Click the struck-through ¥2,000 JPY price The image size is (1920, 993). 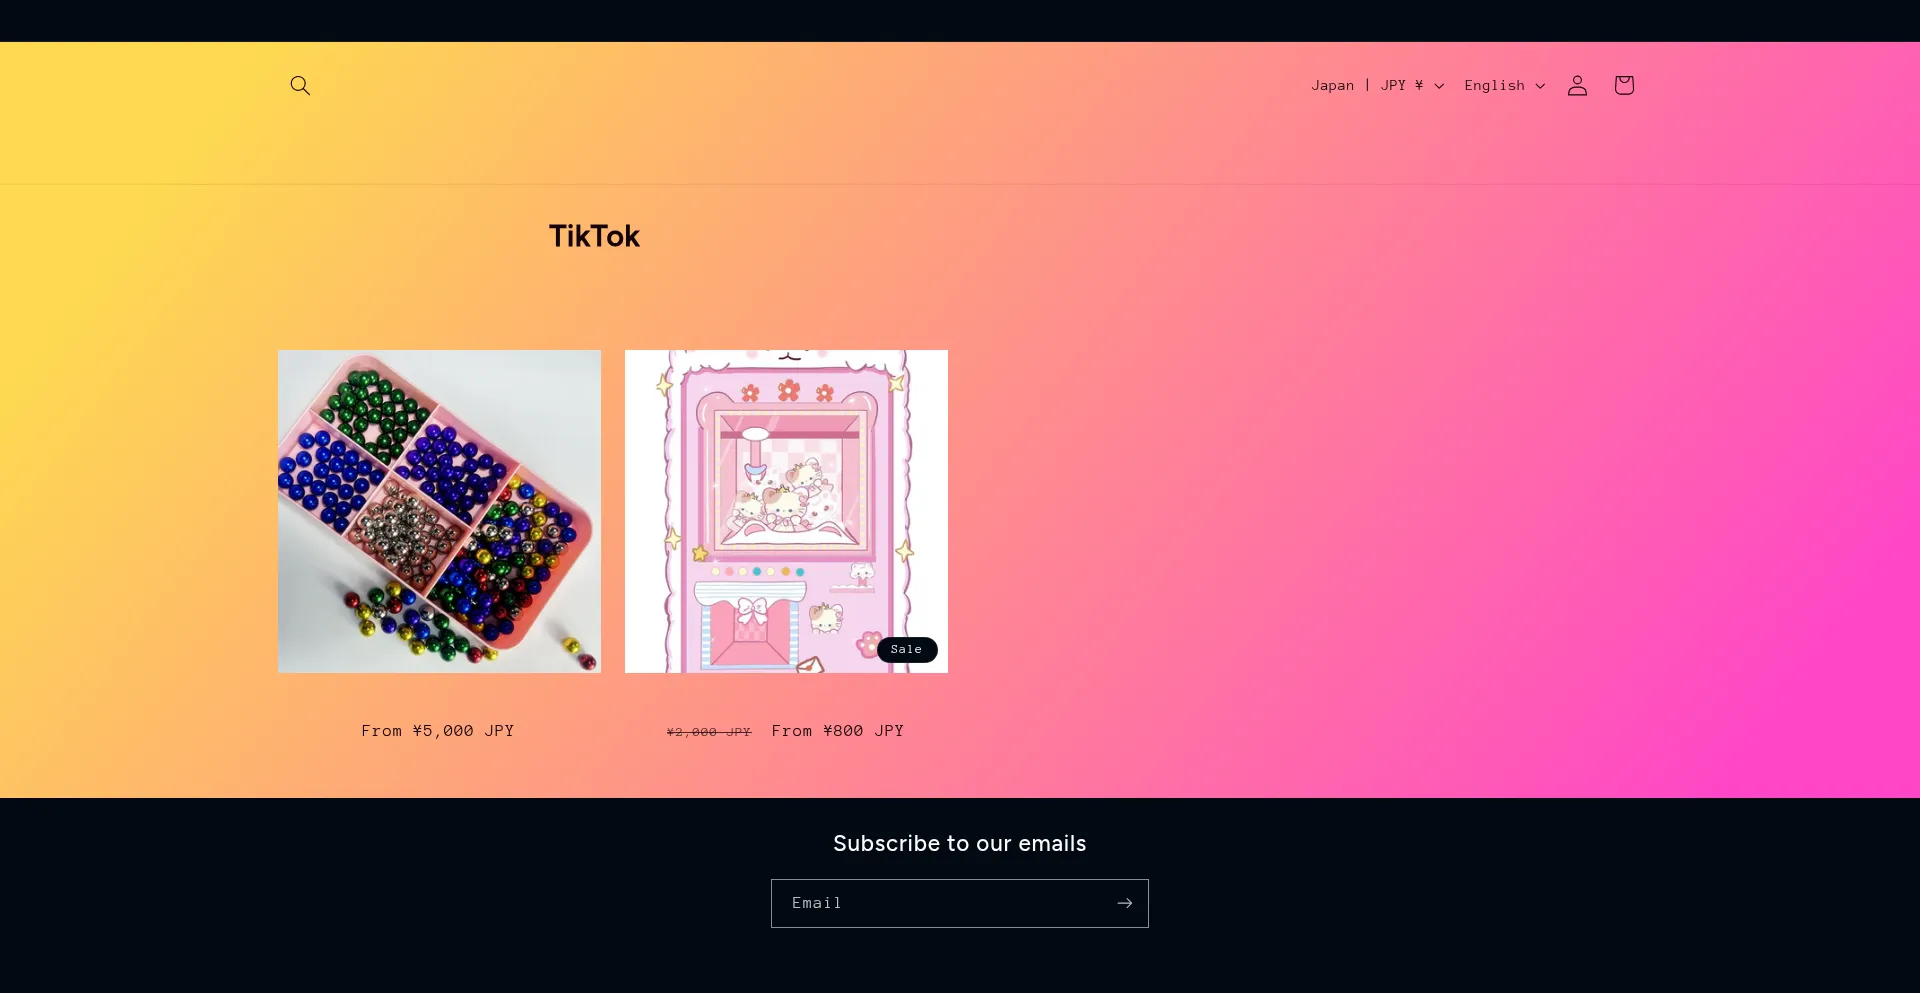pyautogui.click(x=709, y=732)
